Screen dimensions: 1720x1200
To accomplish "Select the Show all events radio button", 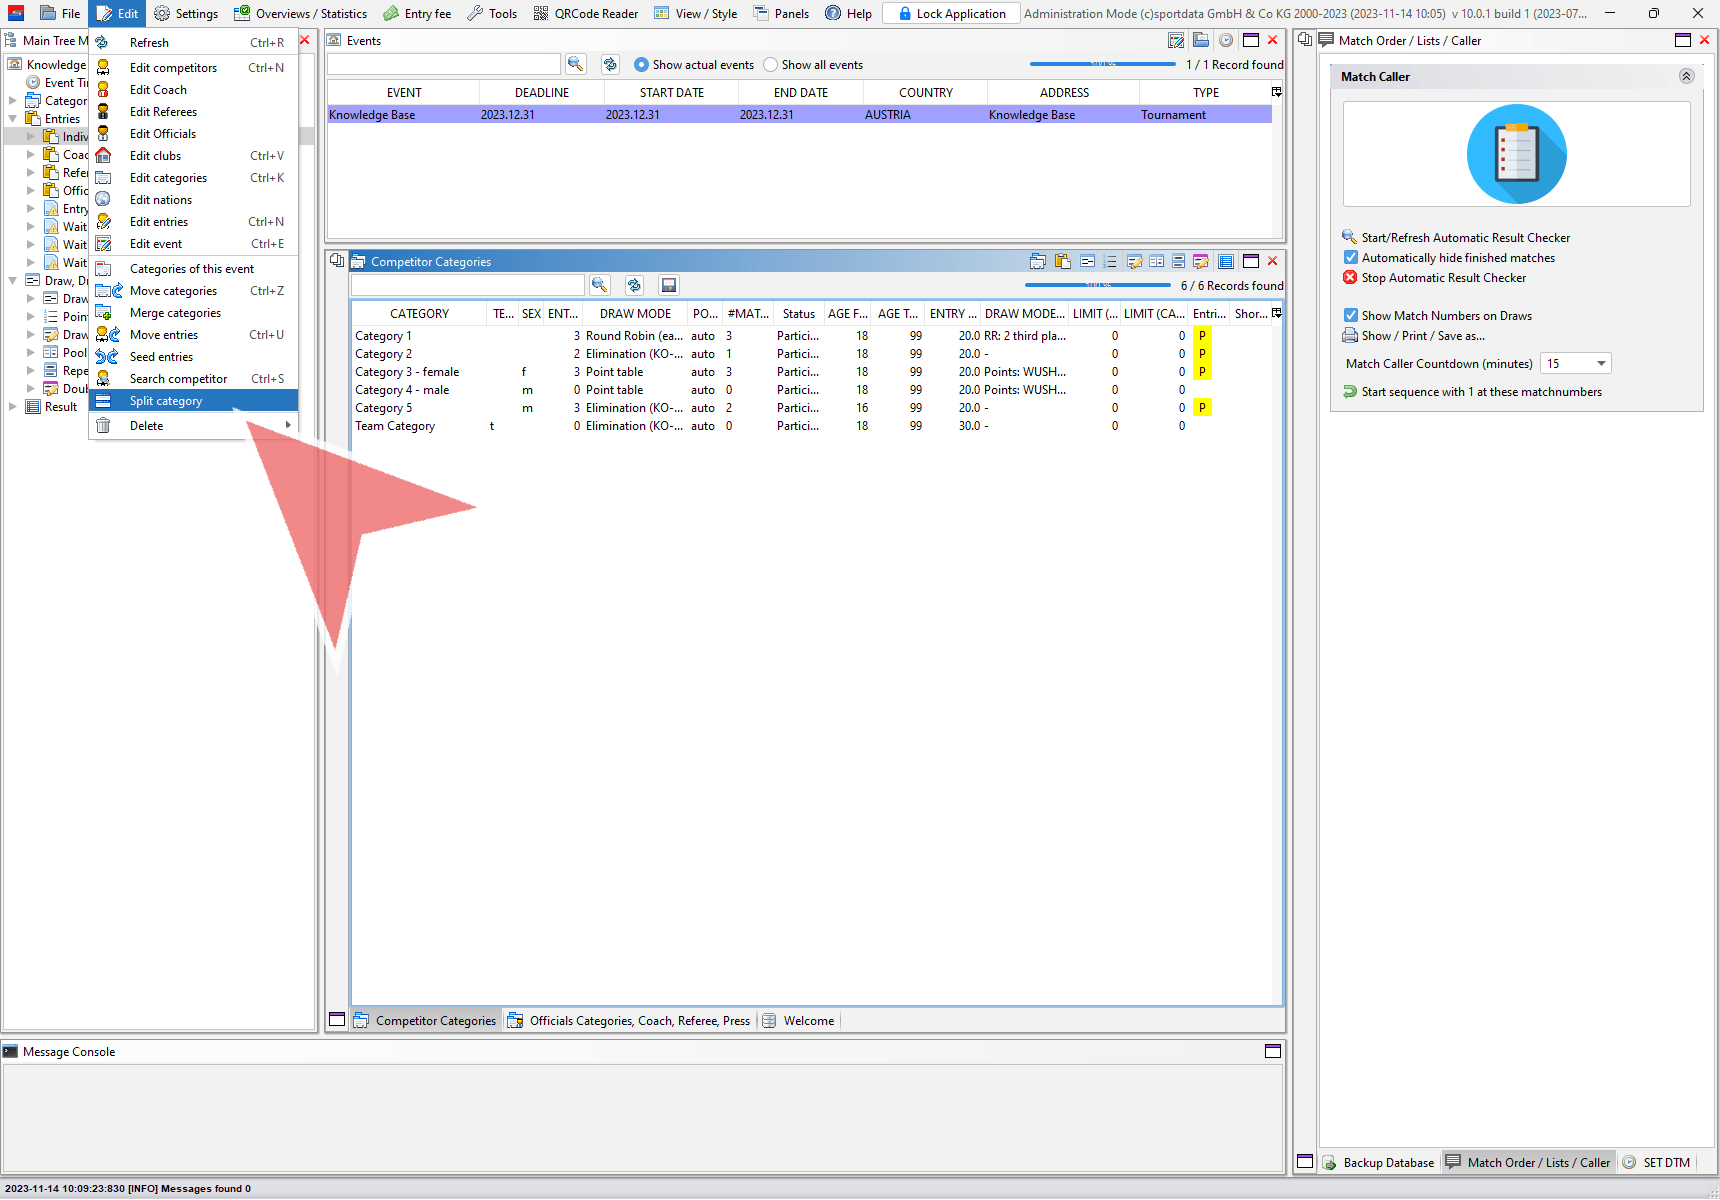I will coord(770,65).
